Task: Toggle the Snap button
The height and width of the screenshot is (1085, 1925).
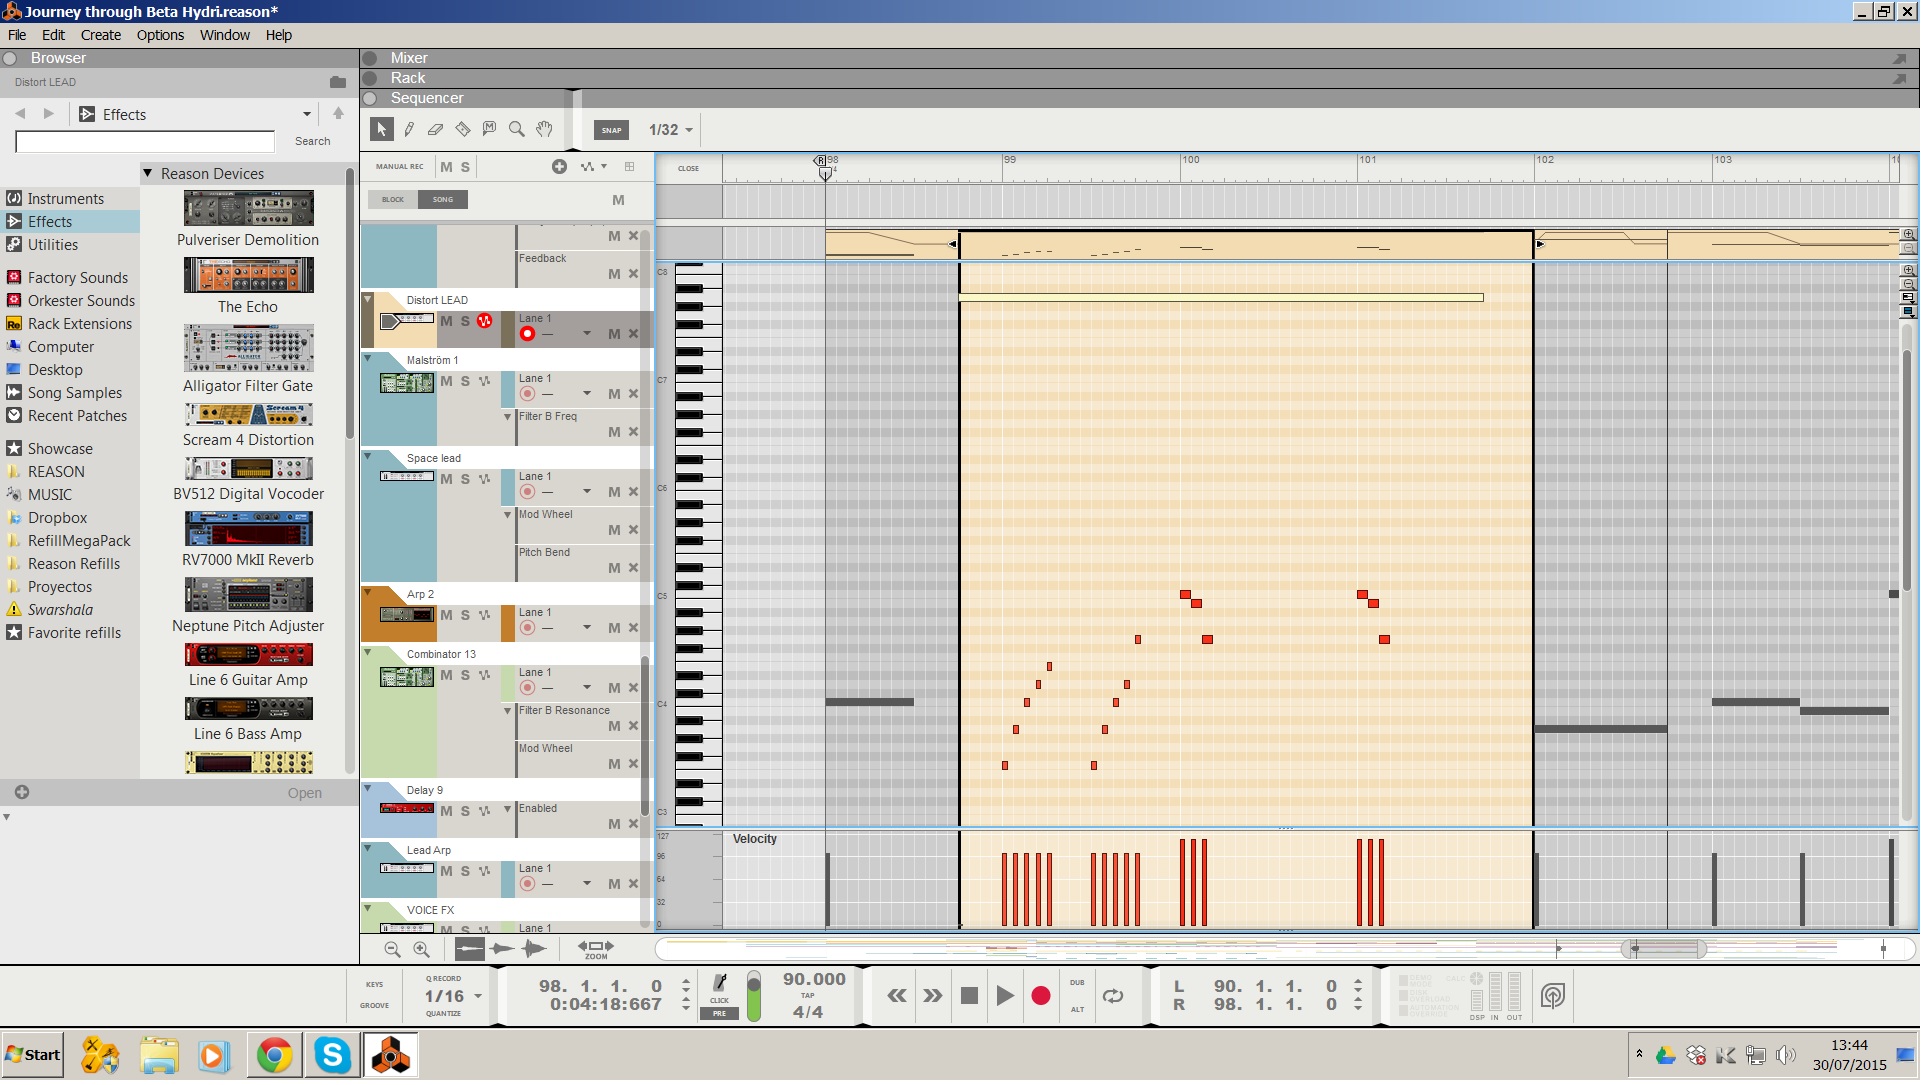Action: (612, 130)
